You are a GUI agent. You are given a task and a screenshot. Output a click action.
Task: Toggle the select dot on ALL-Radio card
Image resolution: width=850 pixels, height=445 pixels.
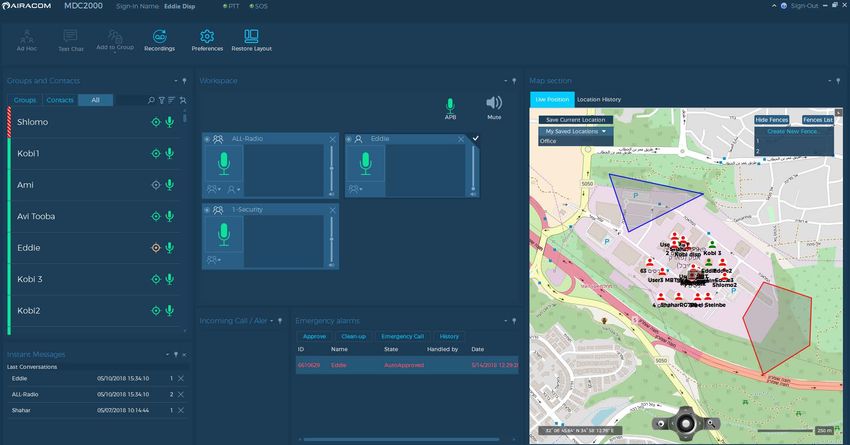click(207, 139)
